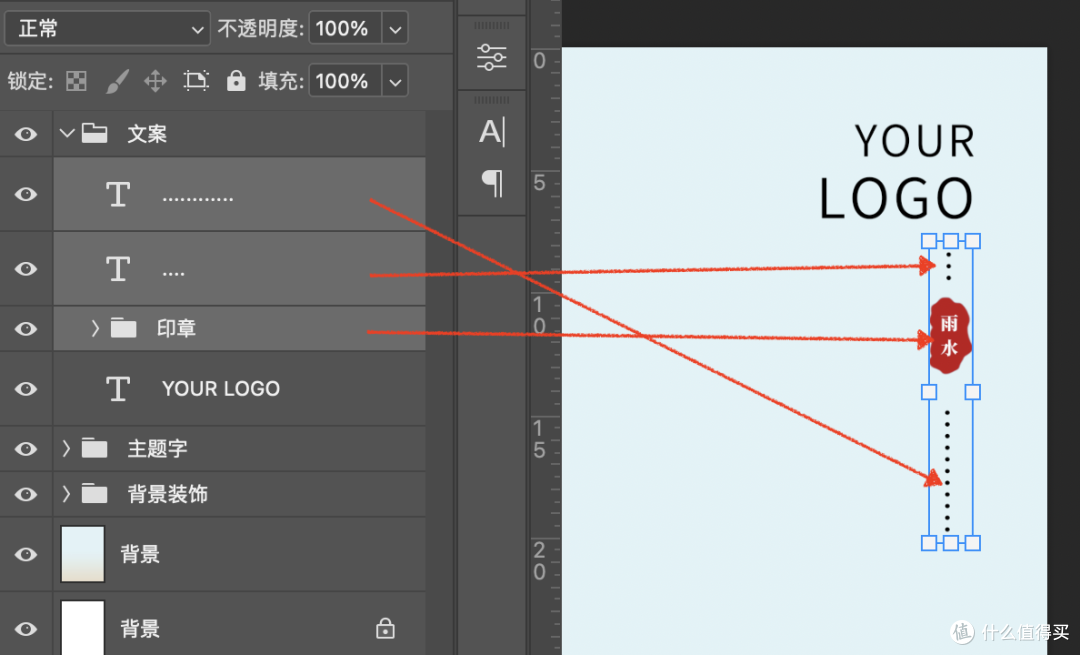1080x655 pixels.
Task: Click the lock image pixels brush icon
Action: [x=117, y=81]
